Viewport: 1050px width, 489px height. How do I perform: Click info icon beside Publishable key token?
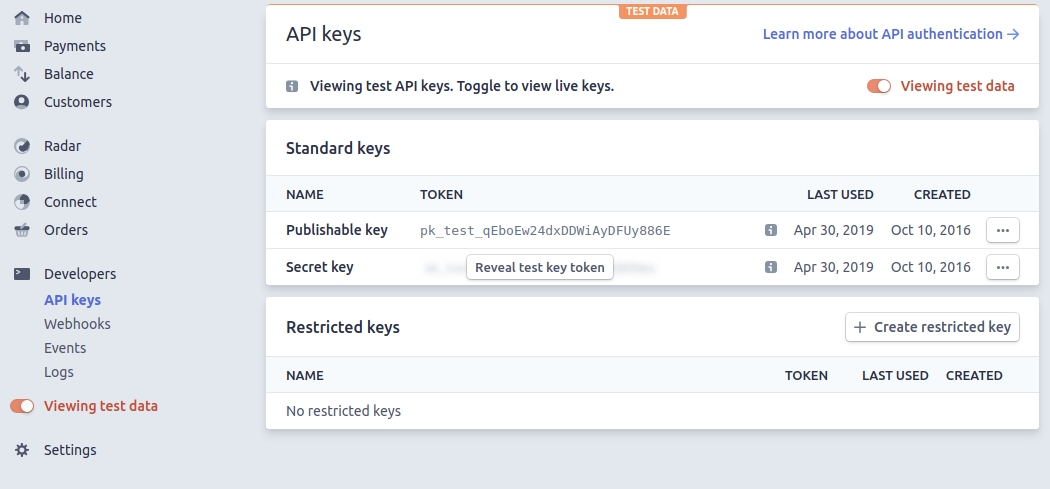coord(771,230)
